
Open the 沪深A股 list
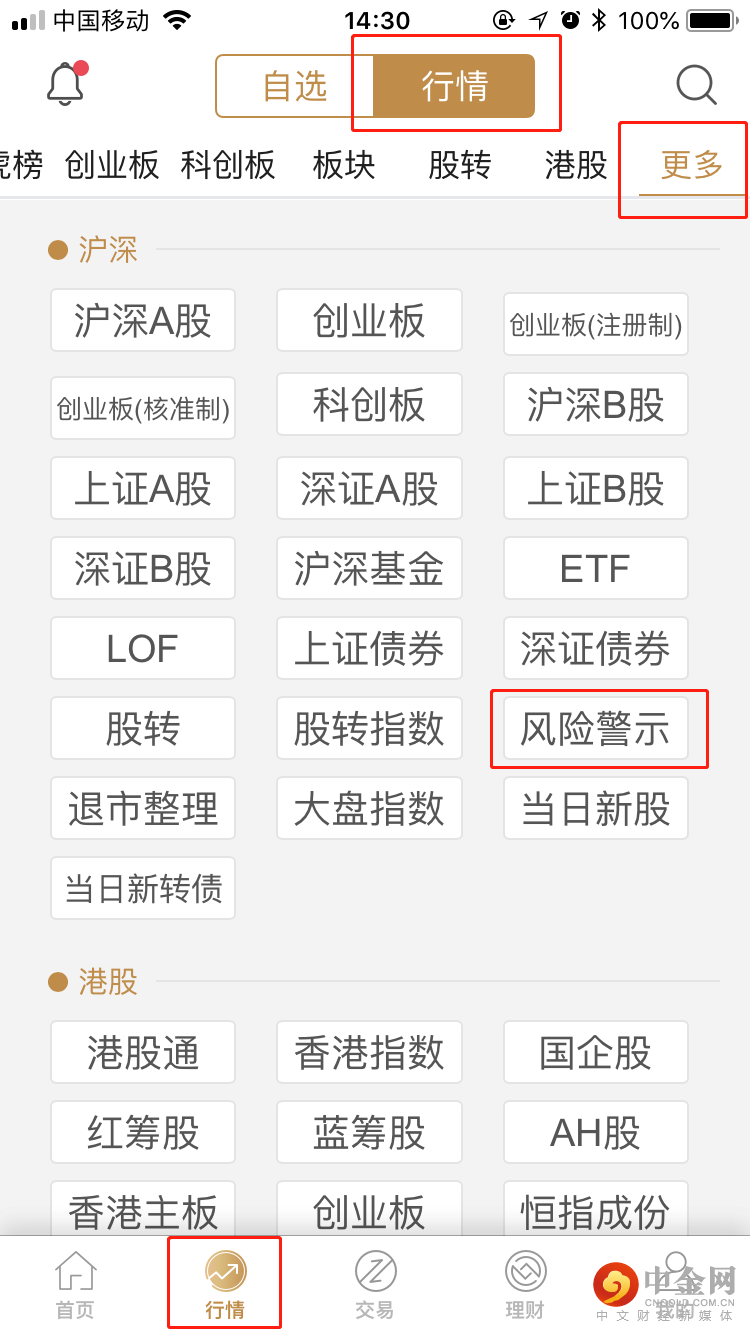pos(143,321)
